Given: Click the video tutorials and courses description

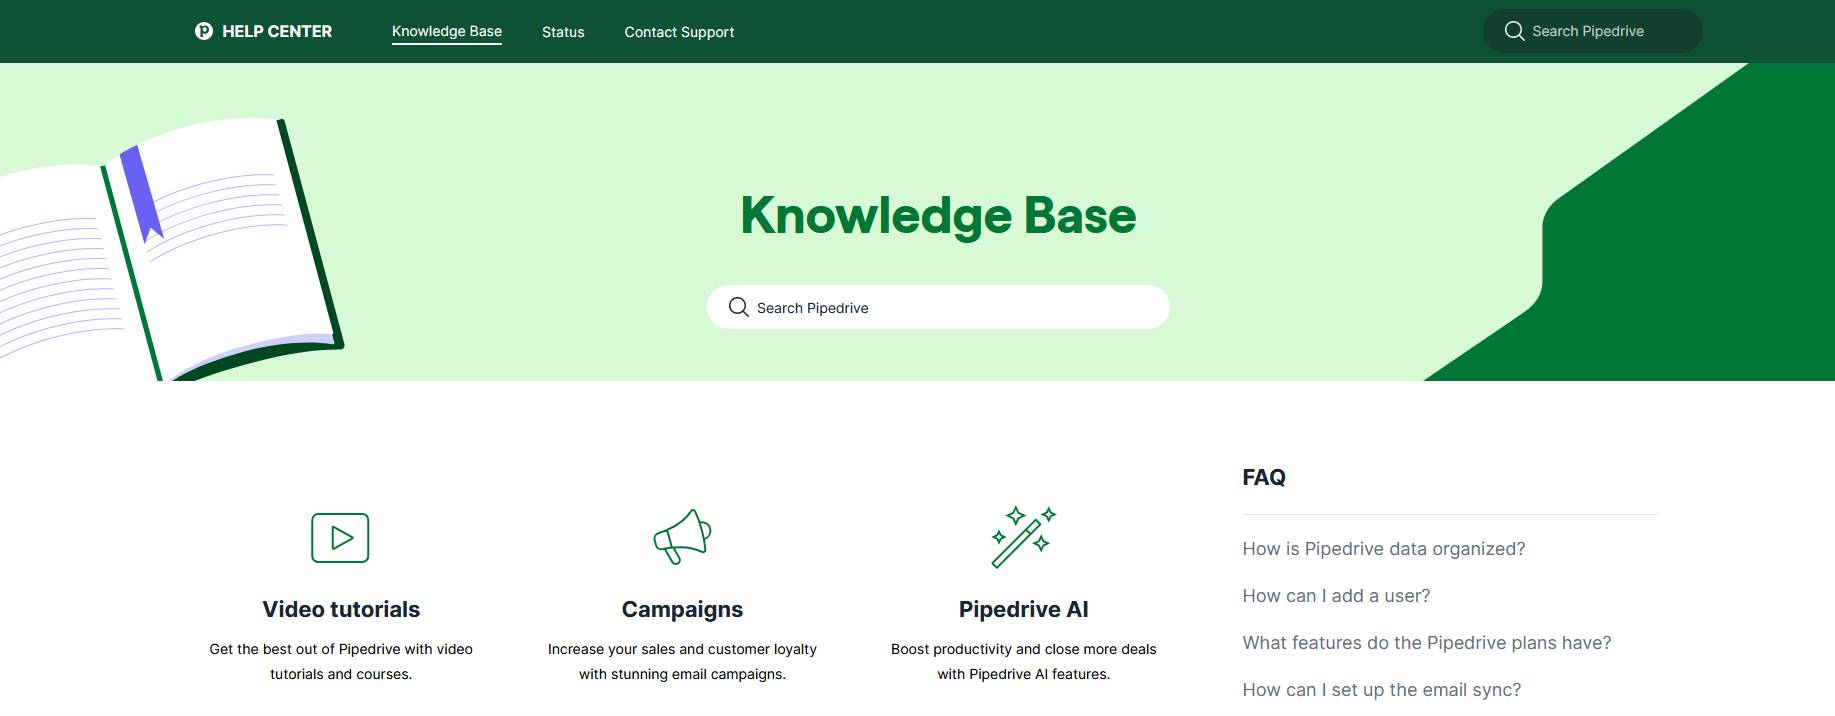Looking at the screenshot, I should point(341,661).
